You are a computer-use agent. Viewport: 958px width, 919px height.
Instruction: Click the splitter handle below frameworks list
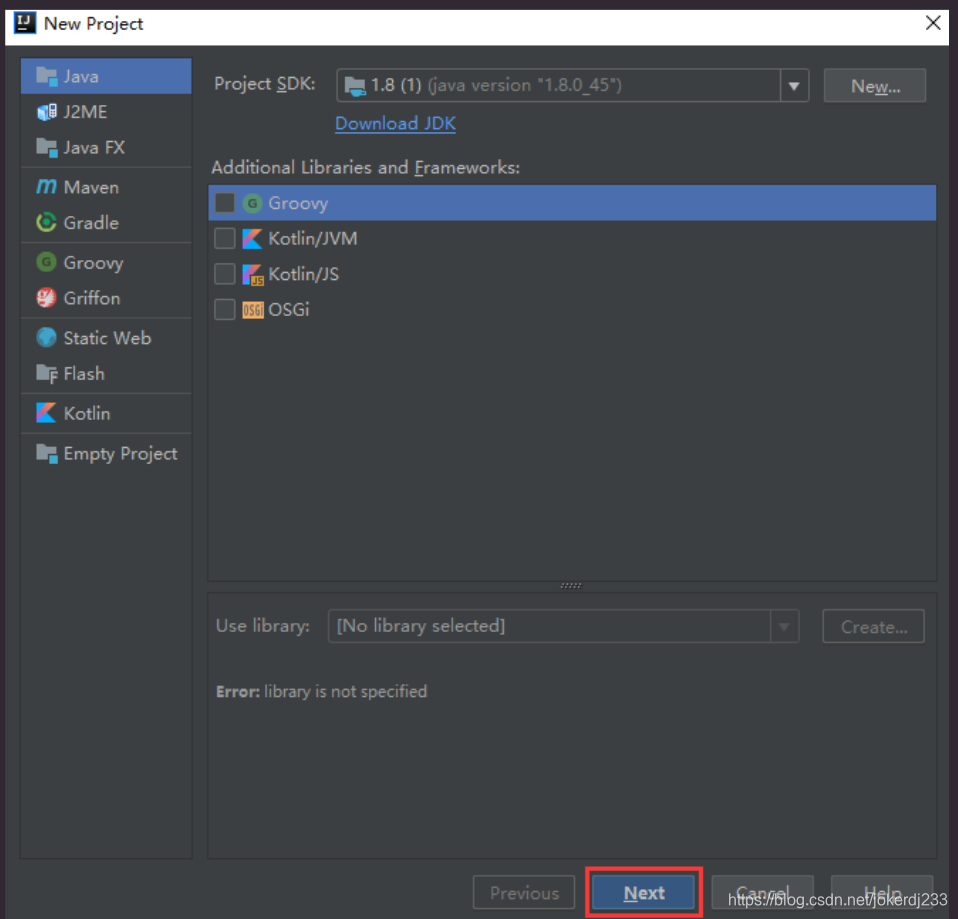[571, 585]
